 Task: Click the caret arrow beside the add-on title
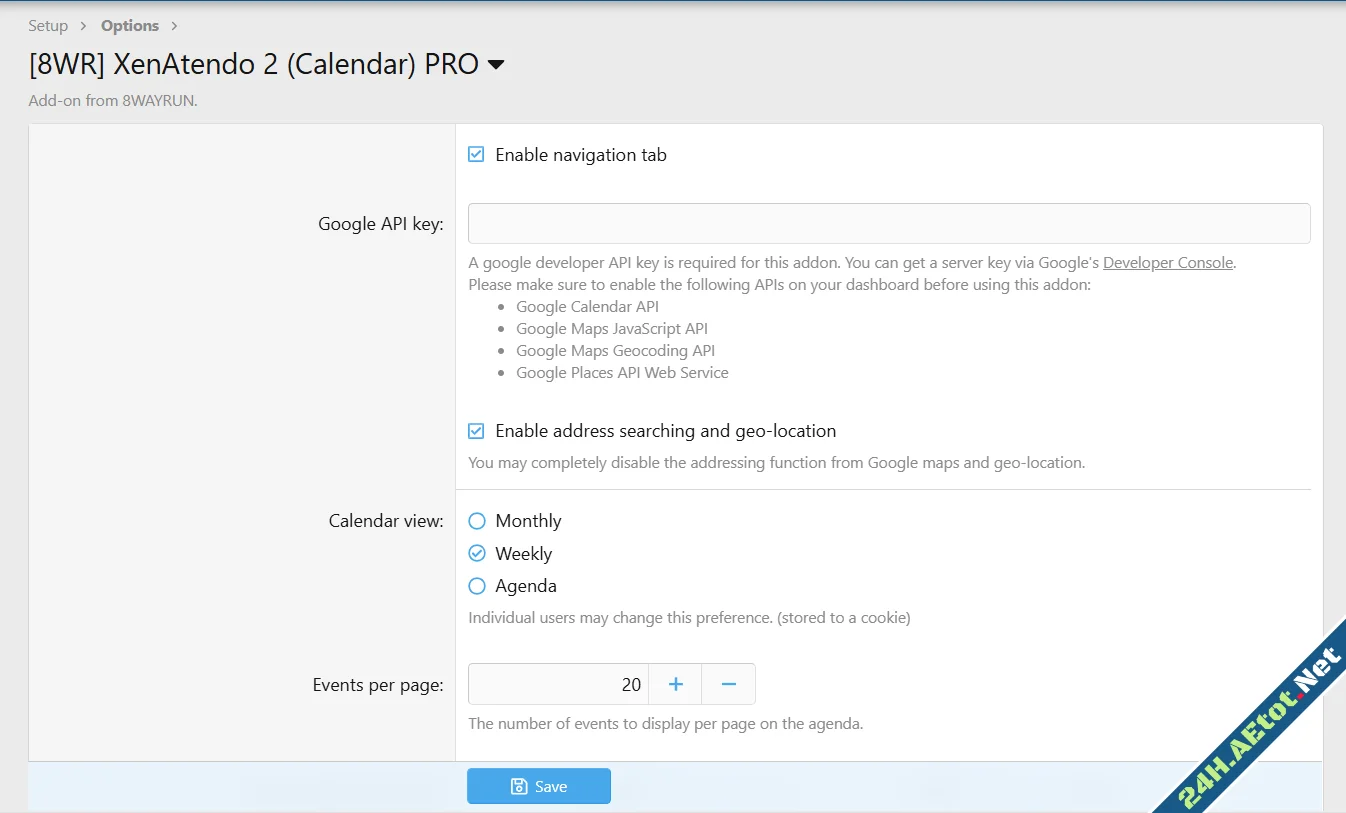(x=496, y=65)
